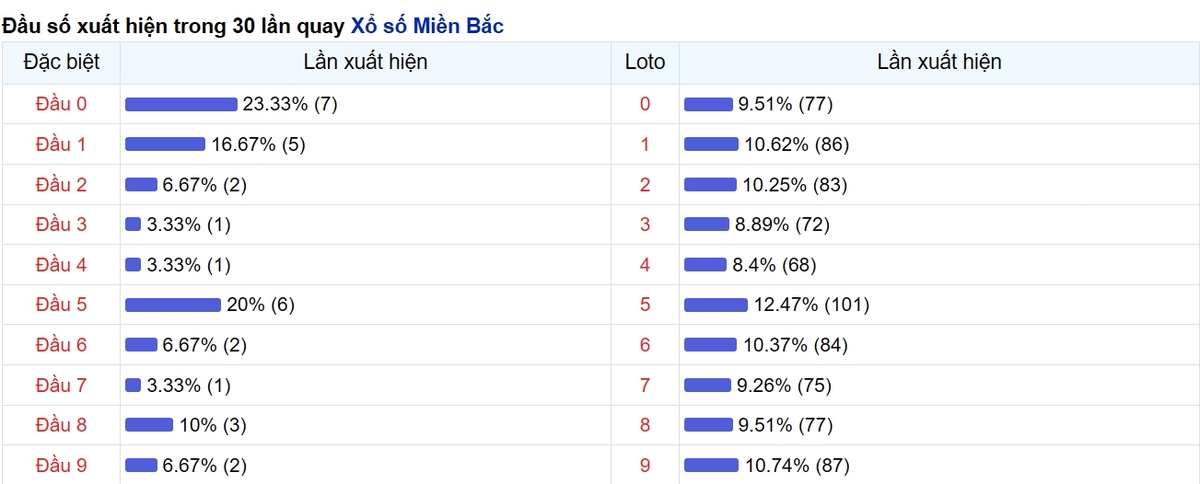Image resolution: width=1200 pixels, height=484 pixels.
Task: Click the 23.33% (7) progress bar
Action: (181, 104)
